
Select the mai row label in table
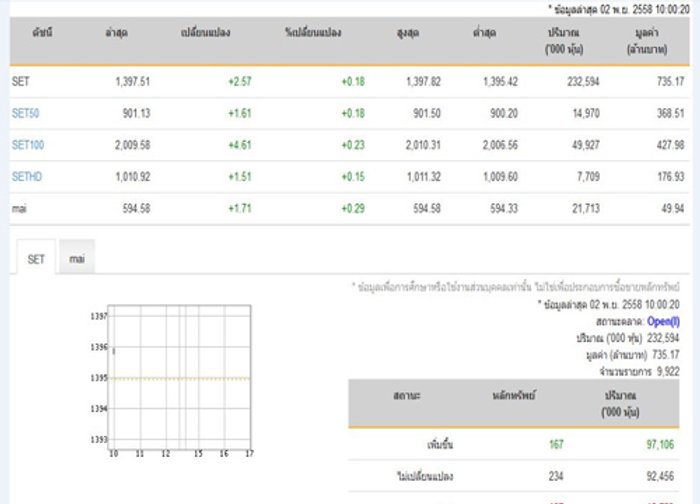[19, 208]
